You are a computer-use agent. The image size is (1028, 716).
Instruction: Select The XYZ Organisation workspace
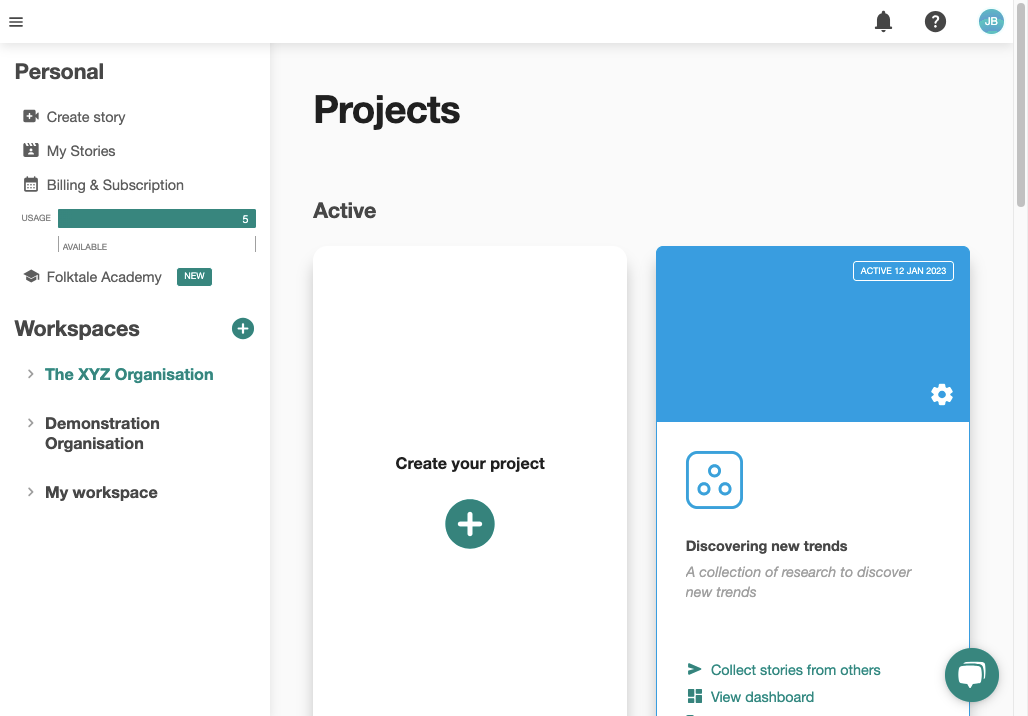tap(129, 374)
